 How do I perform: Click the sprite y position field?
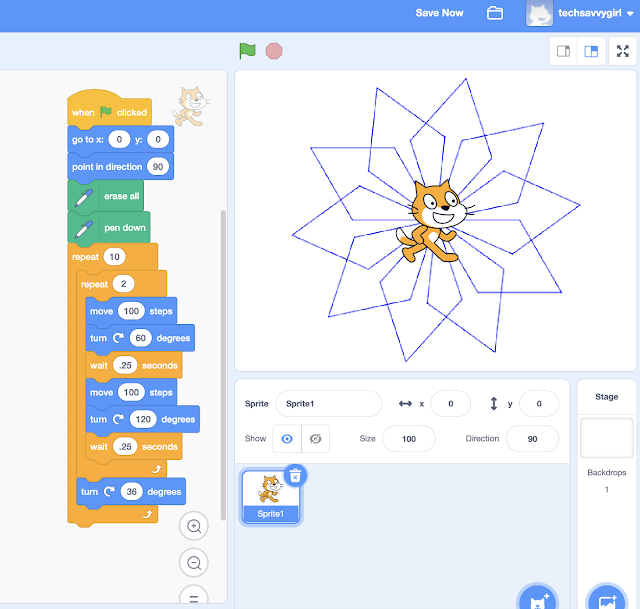click(539, 404)
